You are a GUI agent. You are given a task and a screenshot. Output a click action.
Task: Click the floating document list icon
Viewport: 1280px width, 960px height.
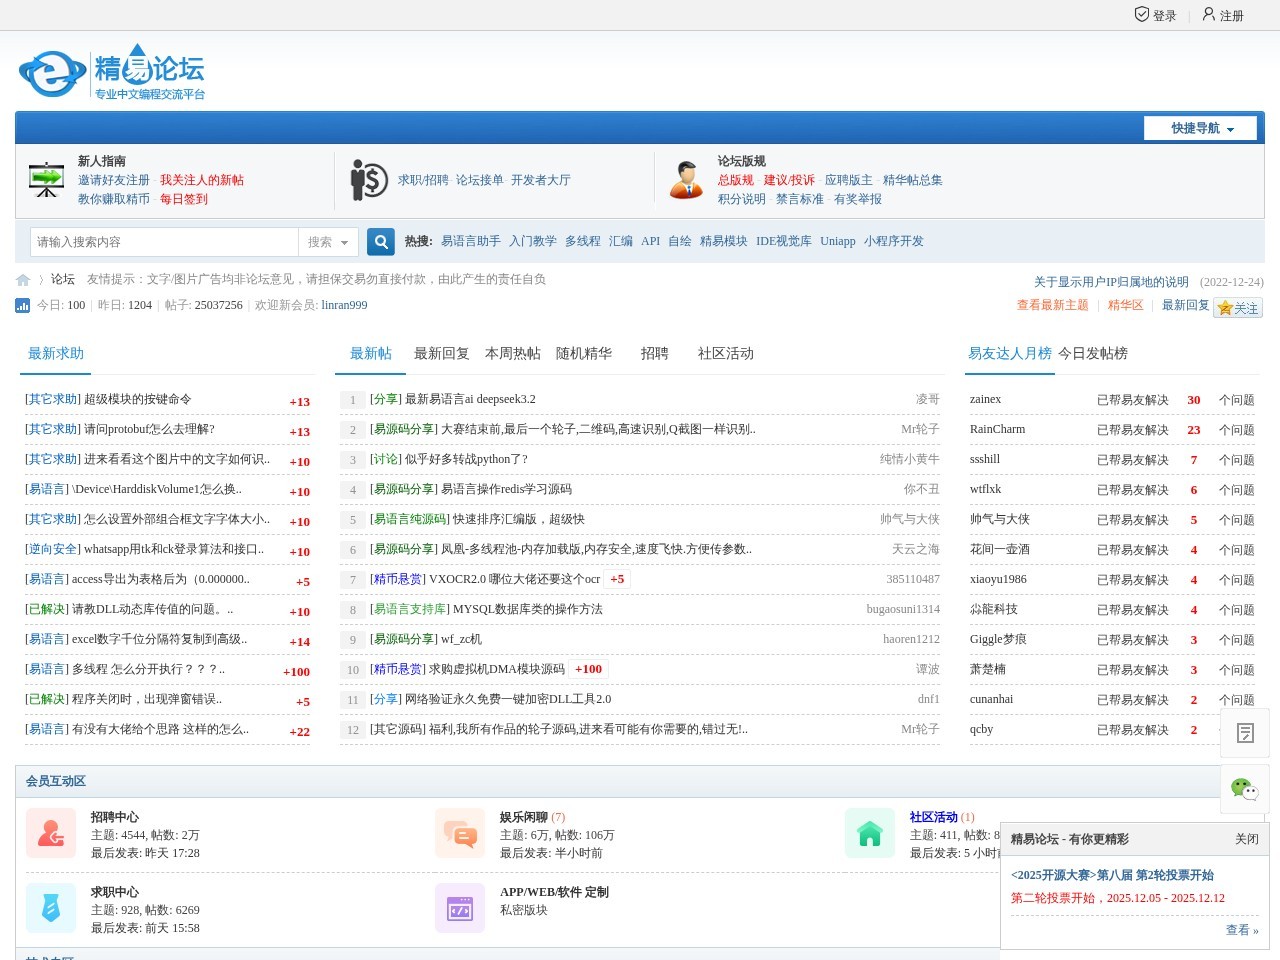click(x=1244, y=733)
